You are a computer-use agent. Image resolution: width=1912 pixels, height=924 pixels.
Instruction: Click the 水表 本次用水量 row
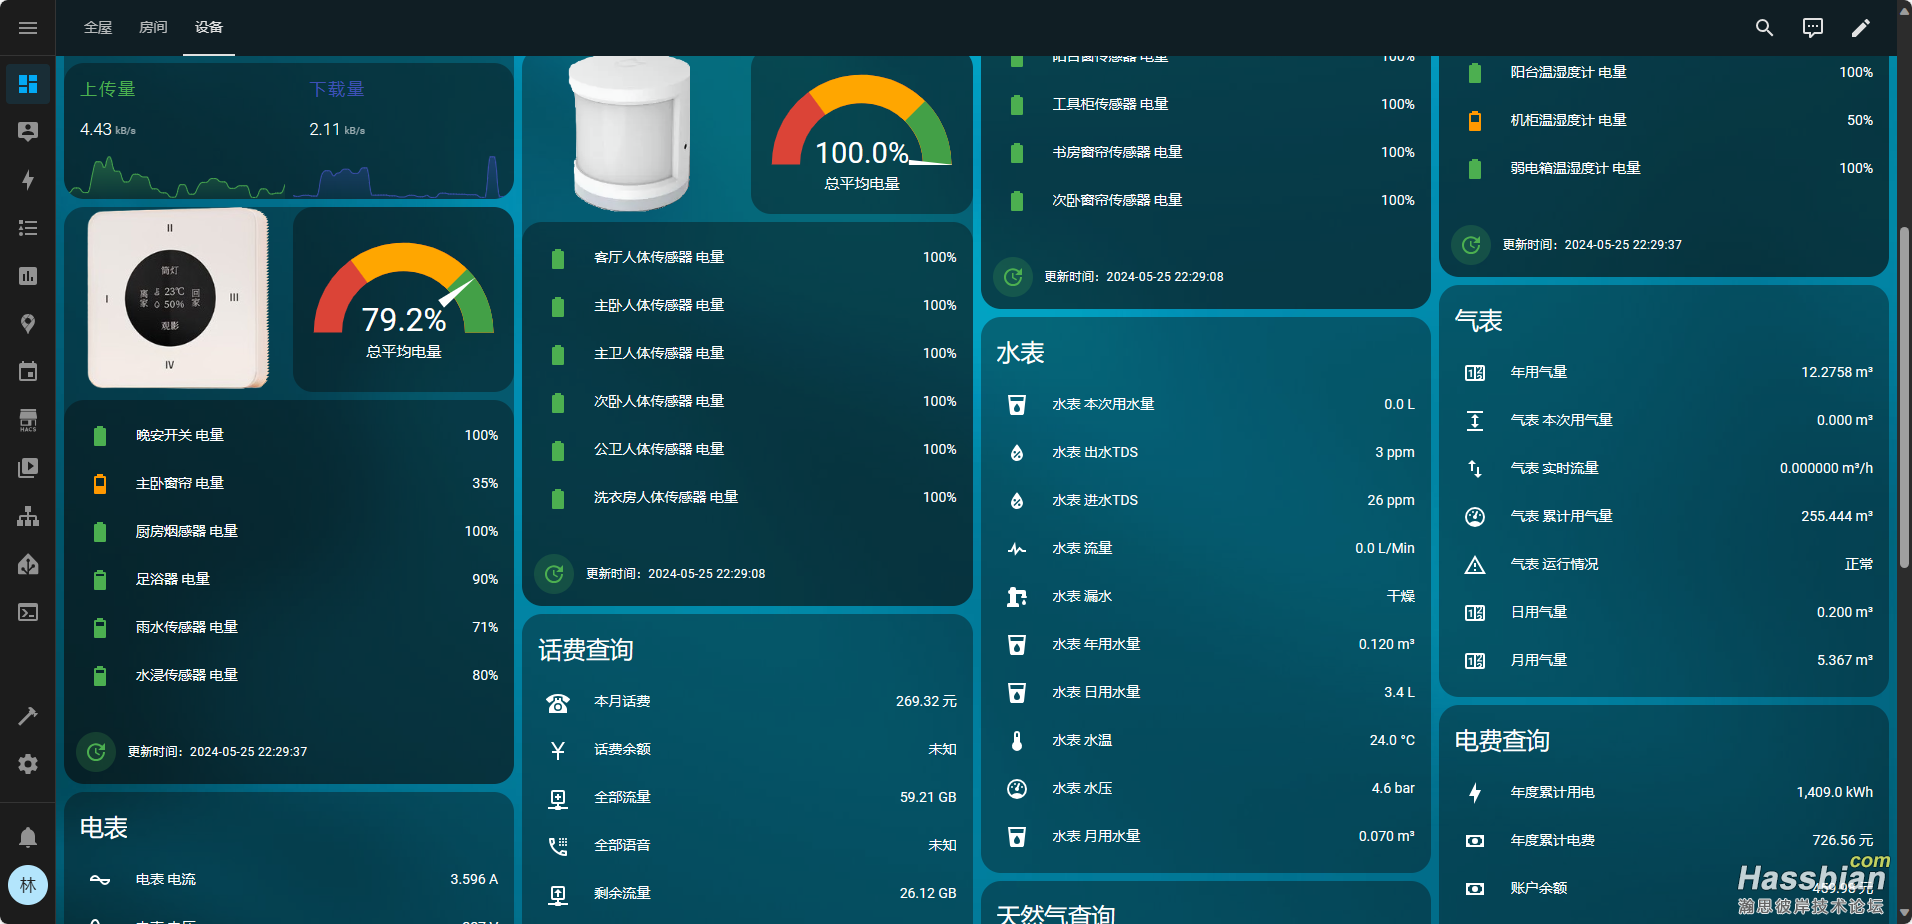(1206, 405)
